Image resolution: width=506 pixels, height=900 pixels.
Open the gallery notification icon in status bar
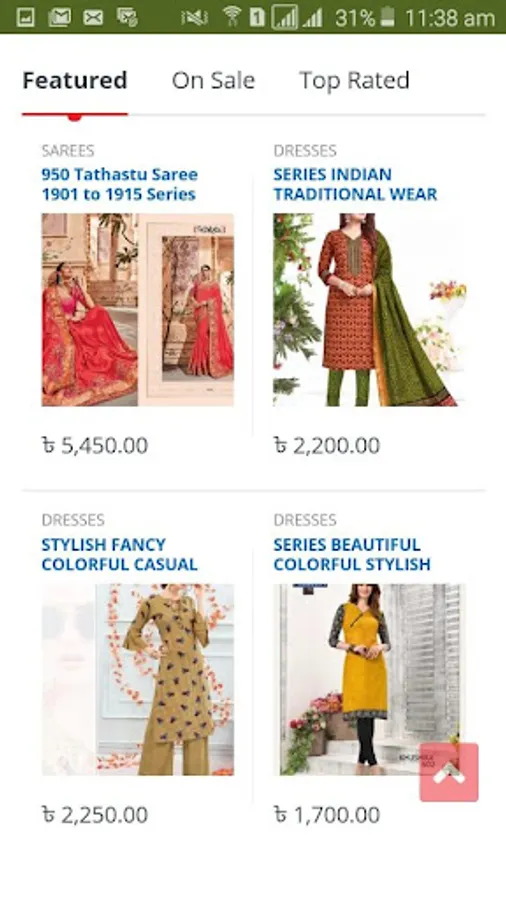[x=25, y=17]
